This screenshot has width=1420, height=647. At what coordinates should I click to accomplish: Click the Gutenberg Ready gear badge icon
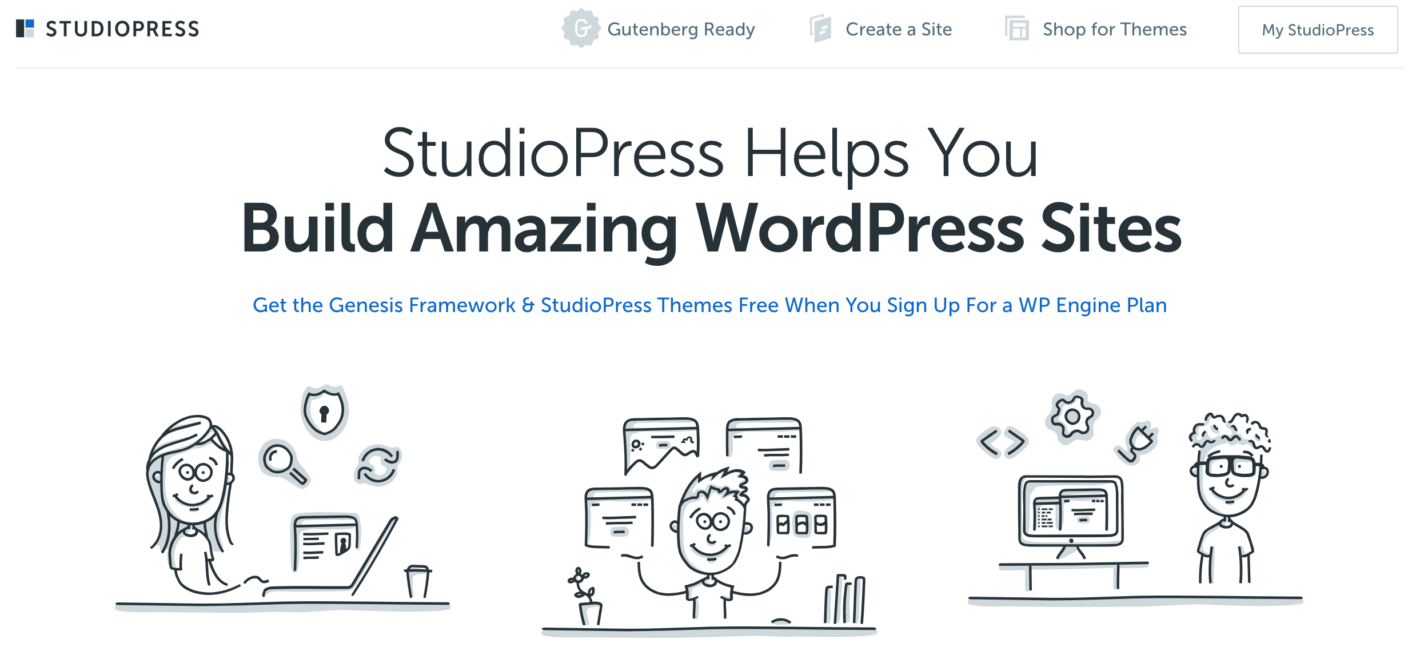[x=580, y=29]
